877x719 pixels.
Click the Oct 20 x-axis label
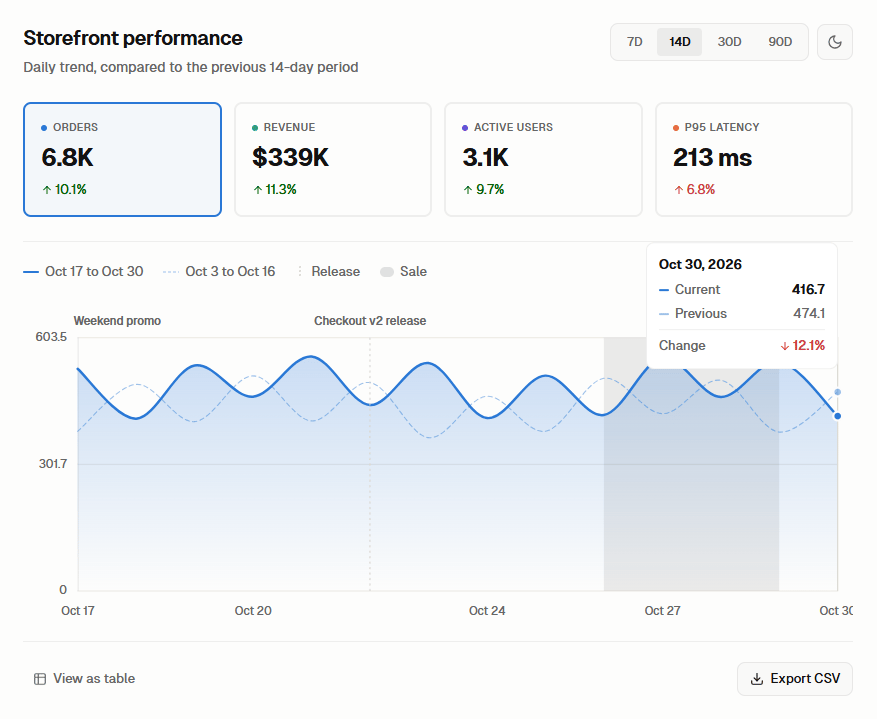tap(253, 611)
